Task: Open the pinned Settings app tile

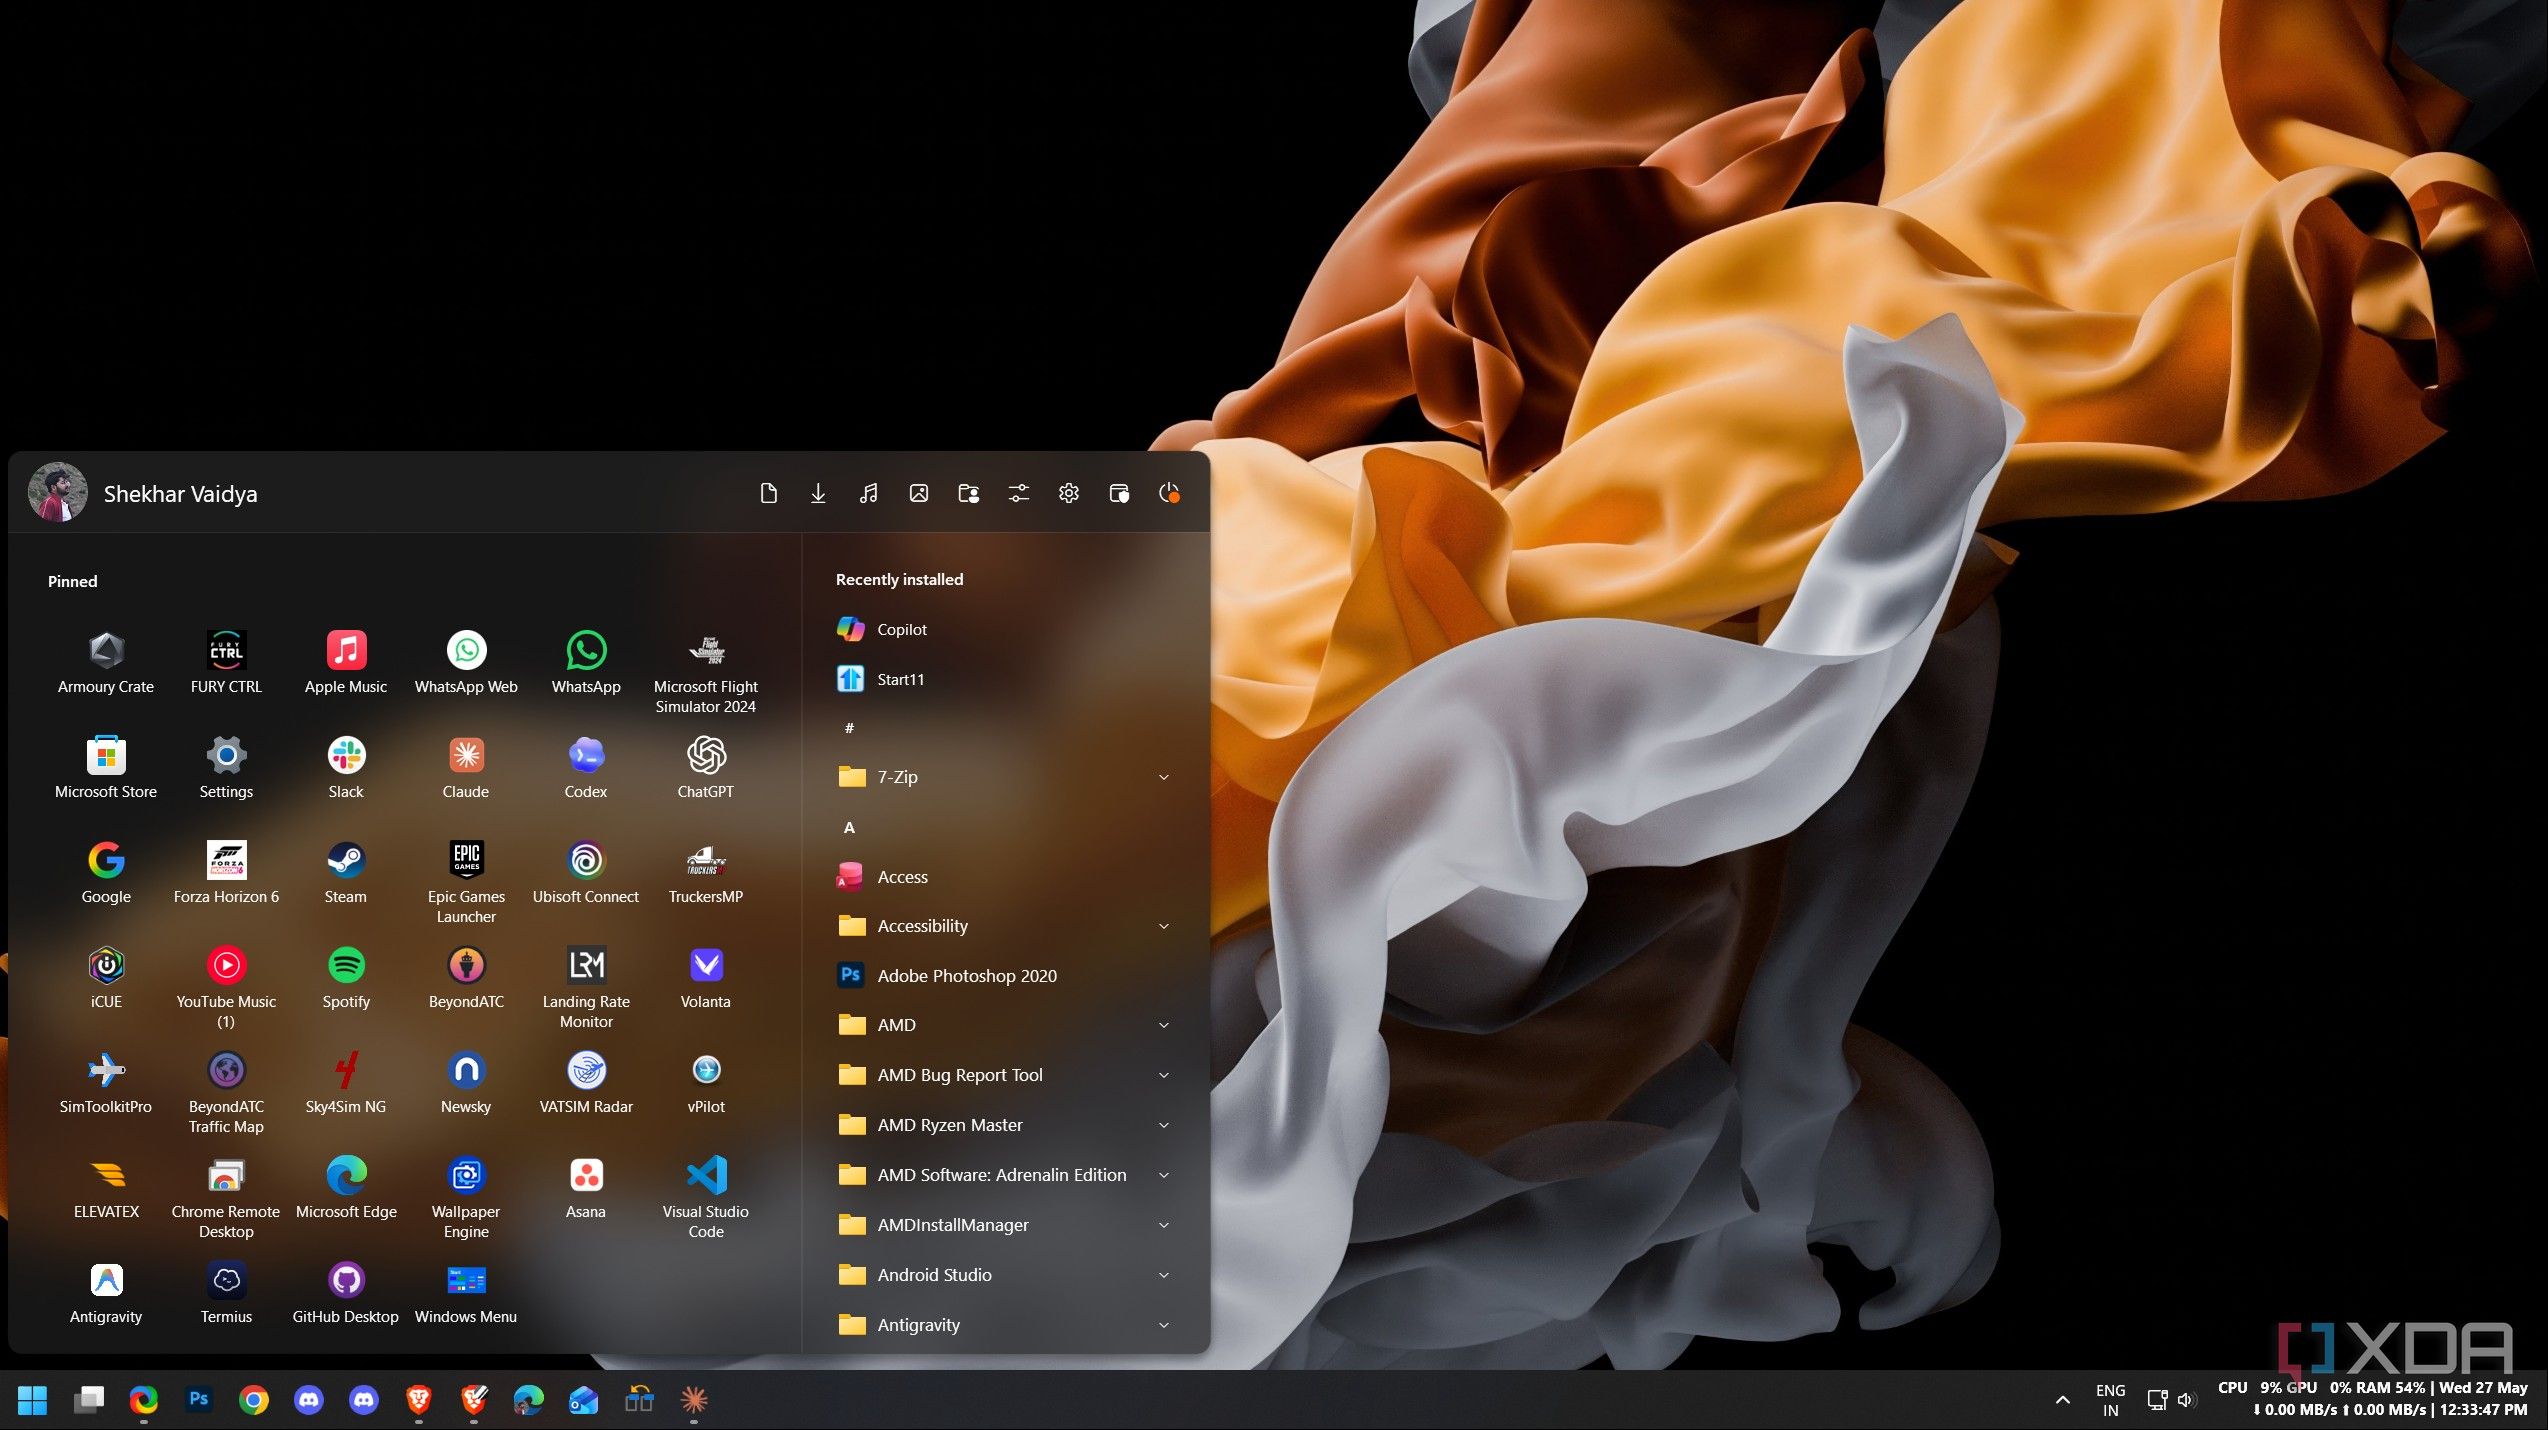Action: click(226, 767)
